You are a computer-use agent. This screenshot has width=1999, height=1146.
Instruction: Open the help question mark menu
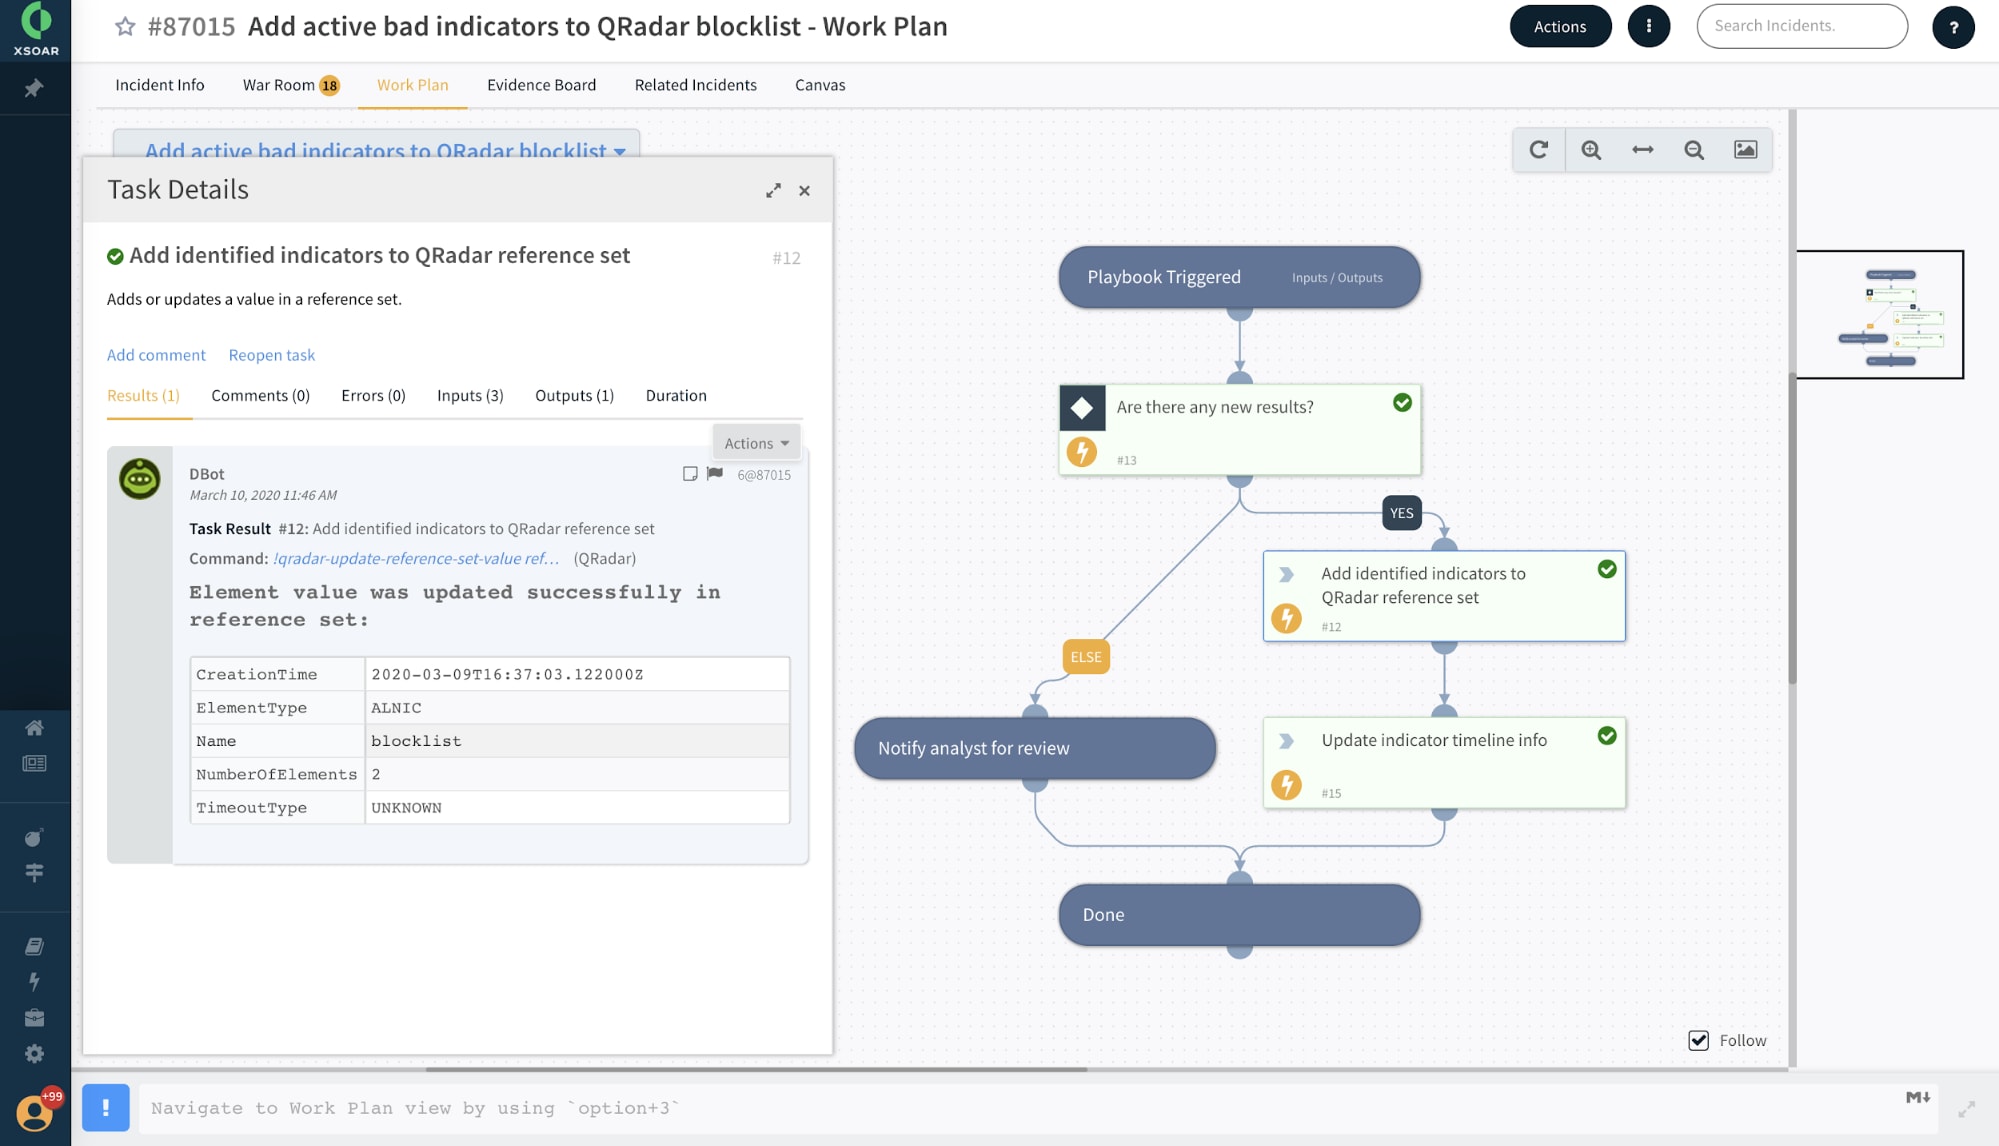click(1953, 27)
